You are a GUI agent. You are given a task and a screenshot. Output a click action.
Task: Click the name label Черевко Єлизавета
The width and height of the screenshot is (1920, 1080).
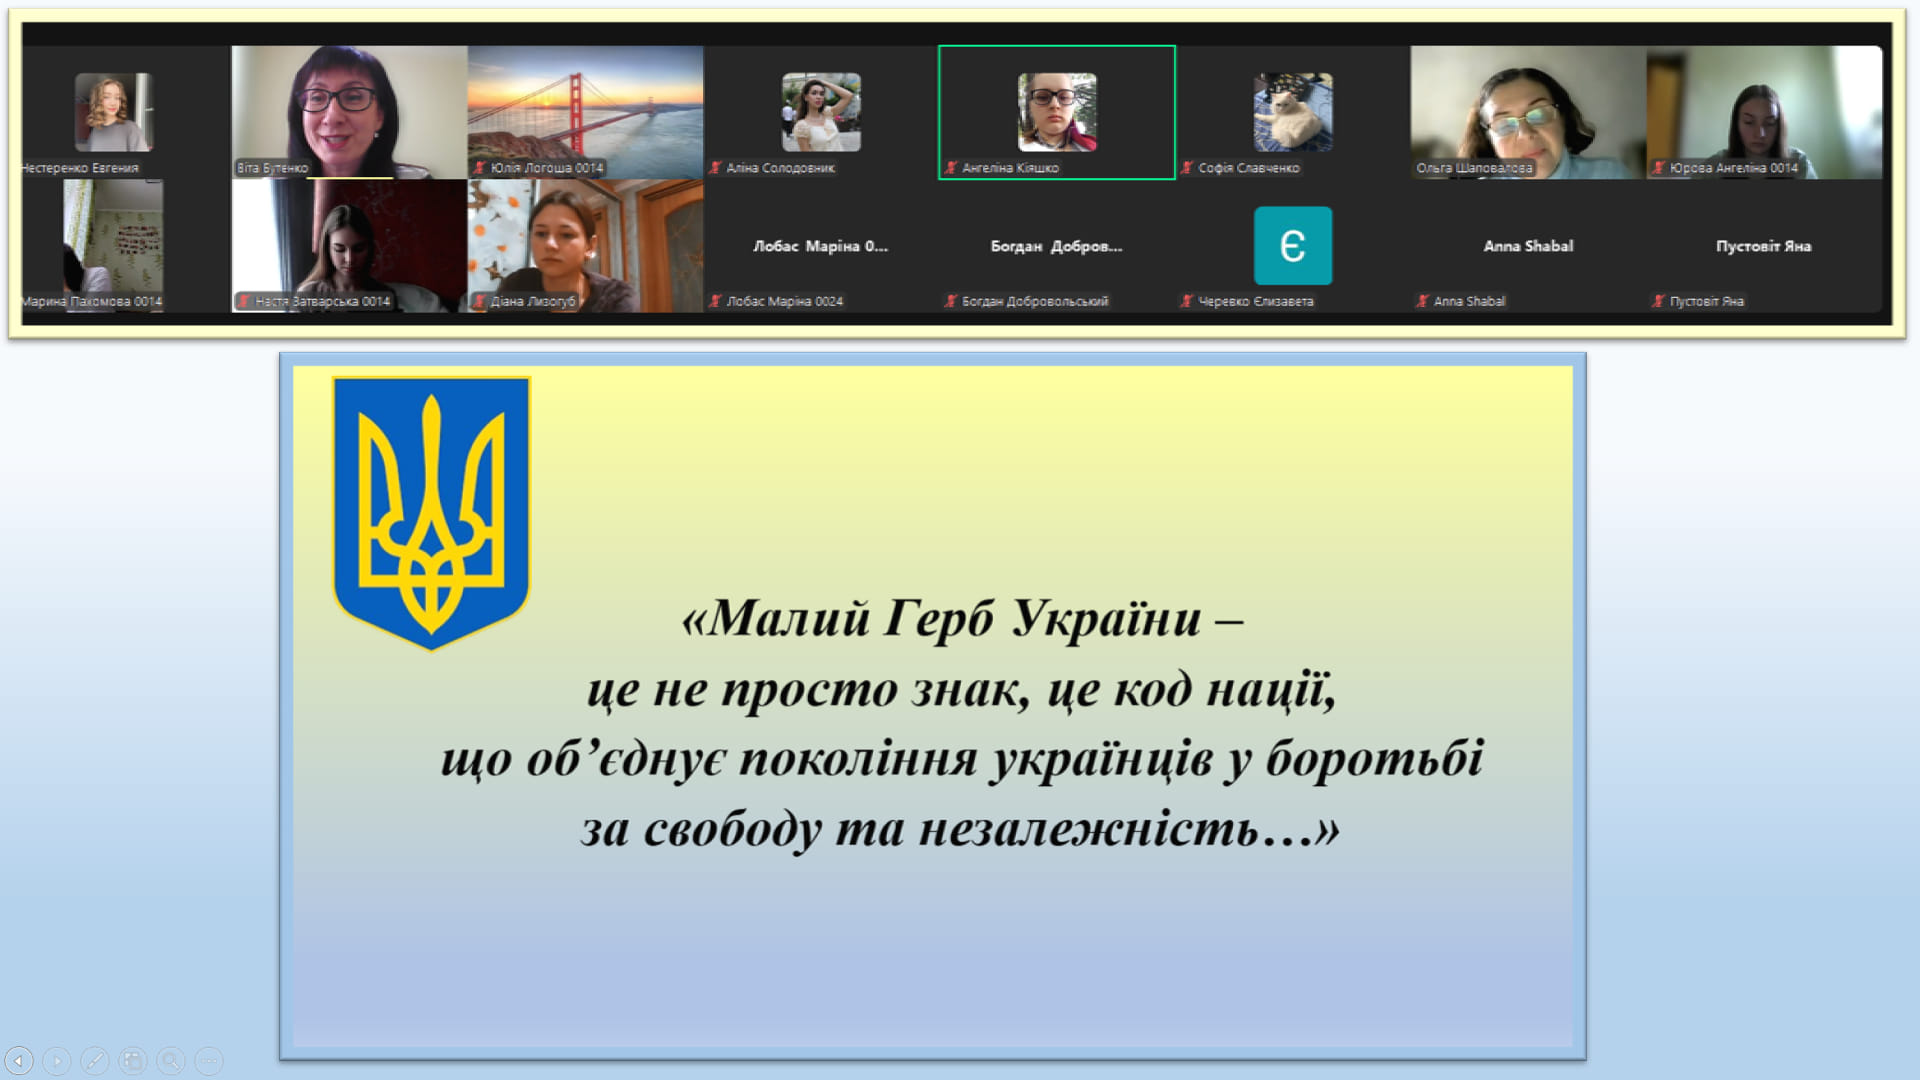coord(1256,301)
